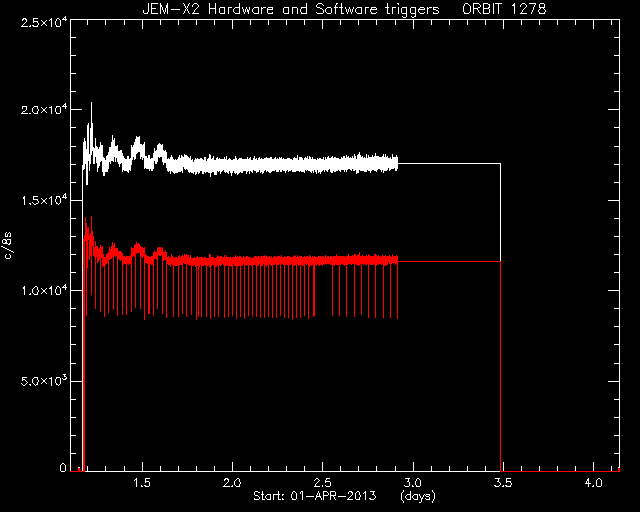Click the 2.5×10⁴ y-axis label
This screenshot has width=640, height=512.
click(44, 22)
